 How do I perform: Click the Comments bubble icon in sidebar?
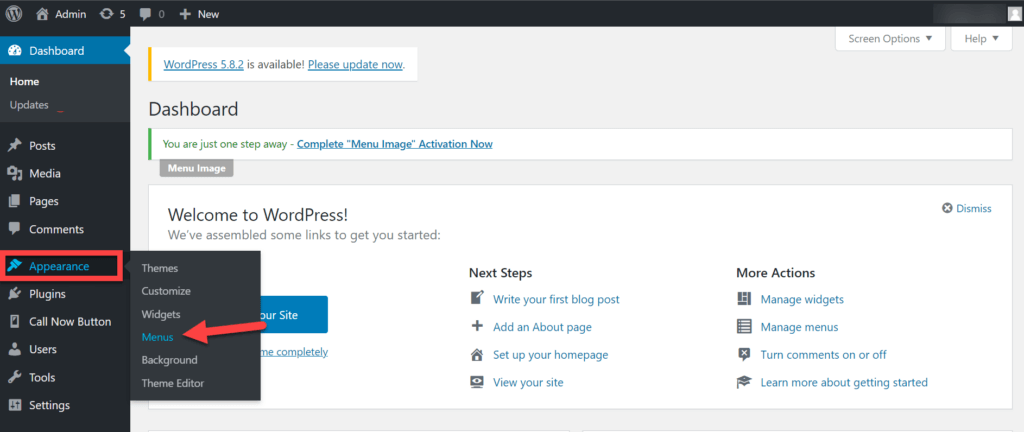click(x=14, y=229)
